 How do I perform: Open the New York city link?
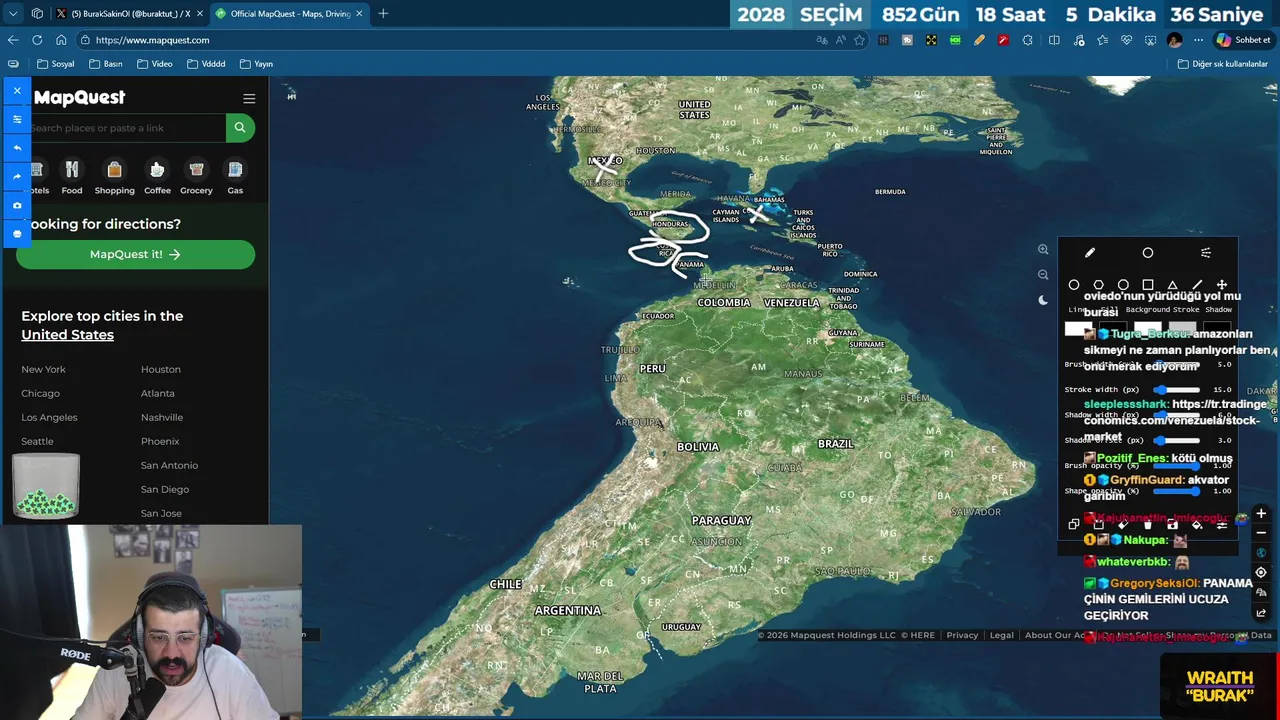(x=43, y=369)
